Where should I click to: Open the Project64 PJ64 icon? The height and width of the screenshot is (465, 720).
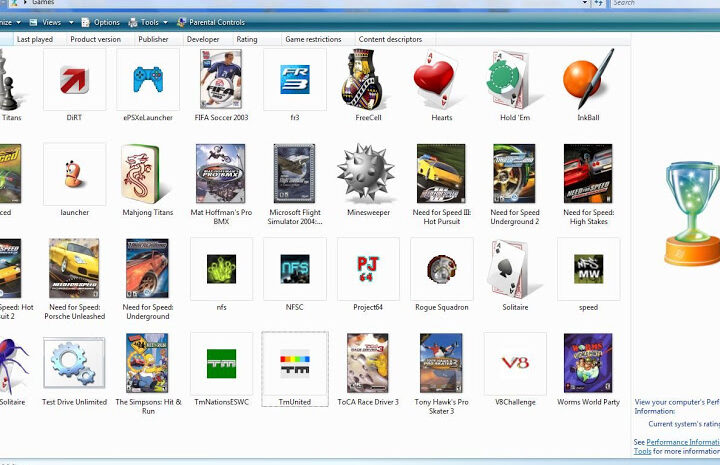368,269
